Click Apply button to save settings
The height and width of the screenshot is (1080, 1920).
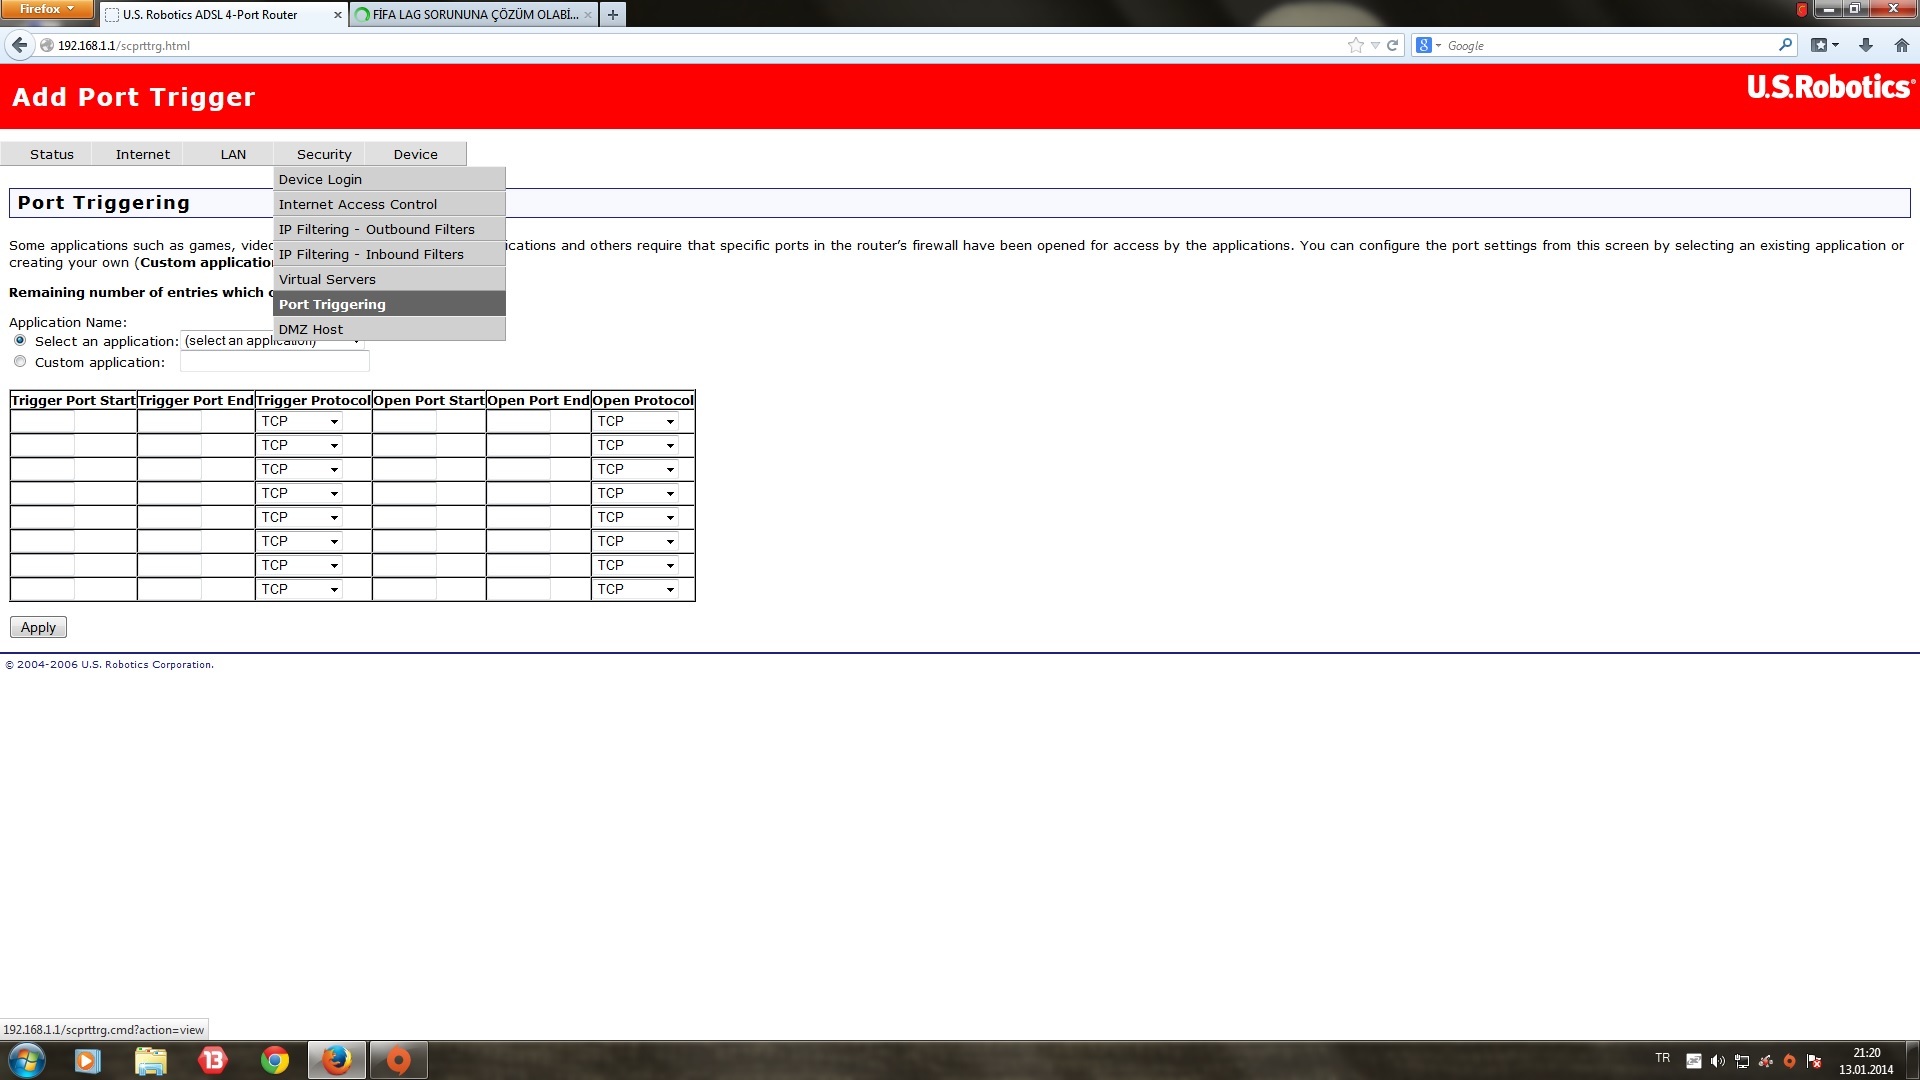coord(40,626)
